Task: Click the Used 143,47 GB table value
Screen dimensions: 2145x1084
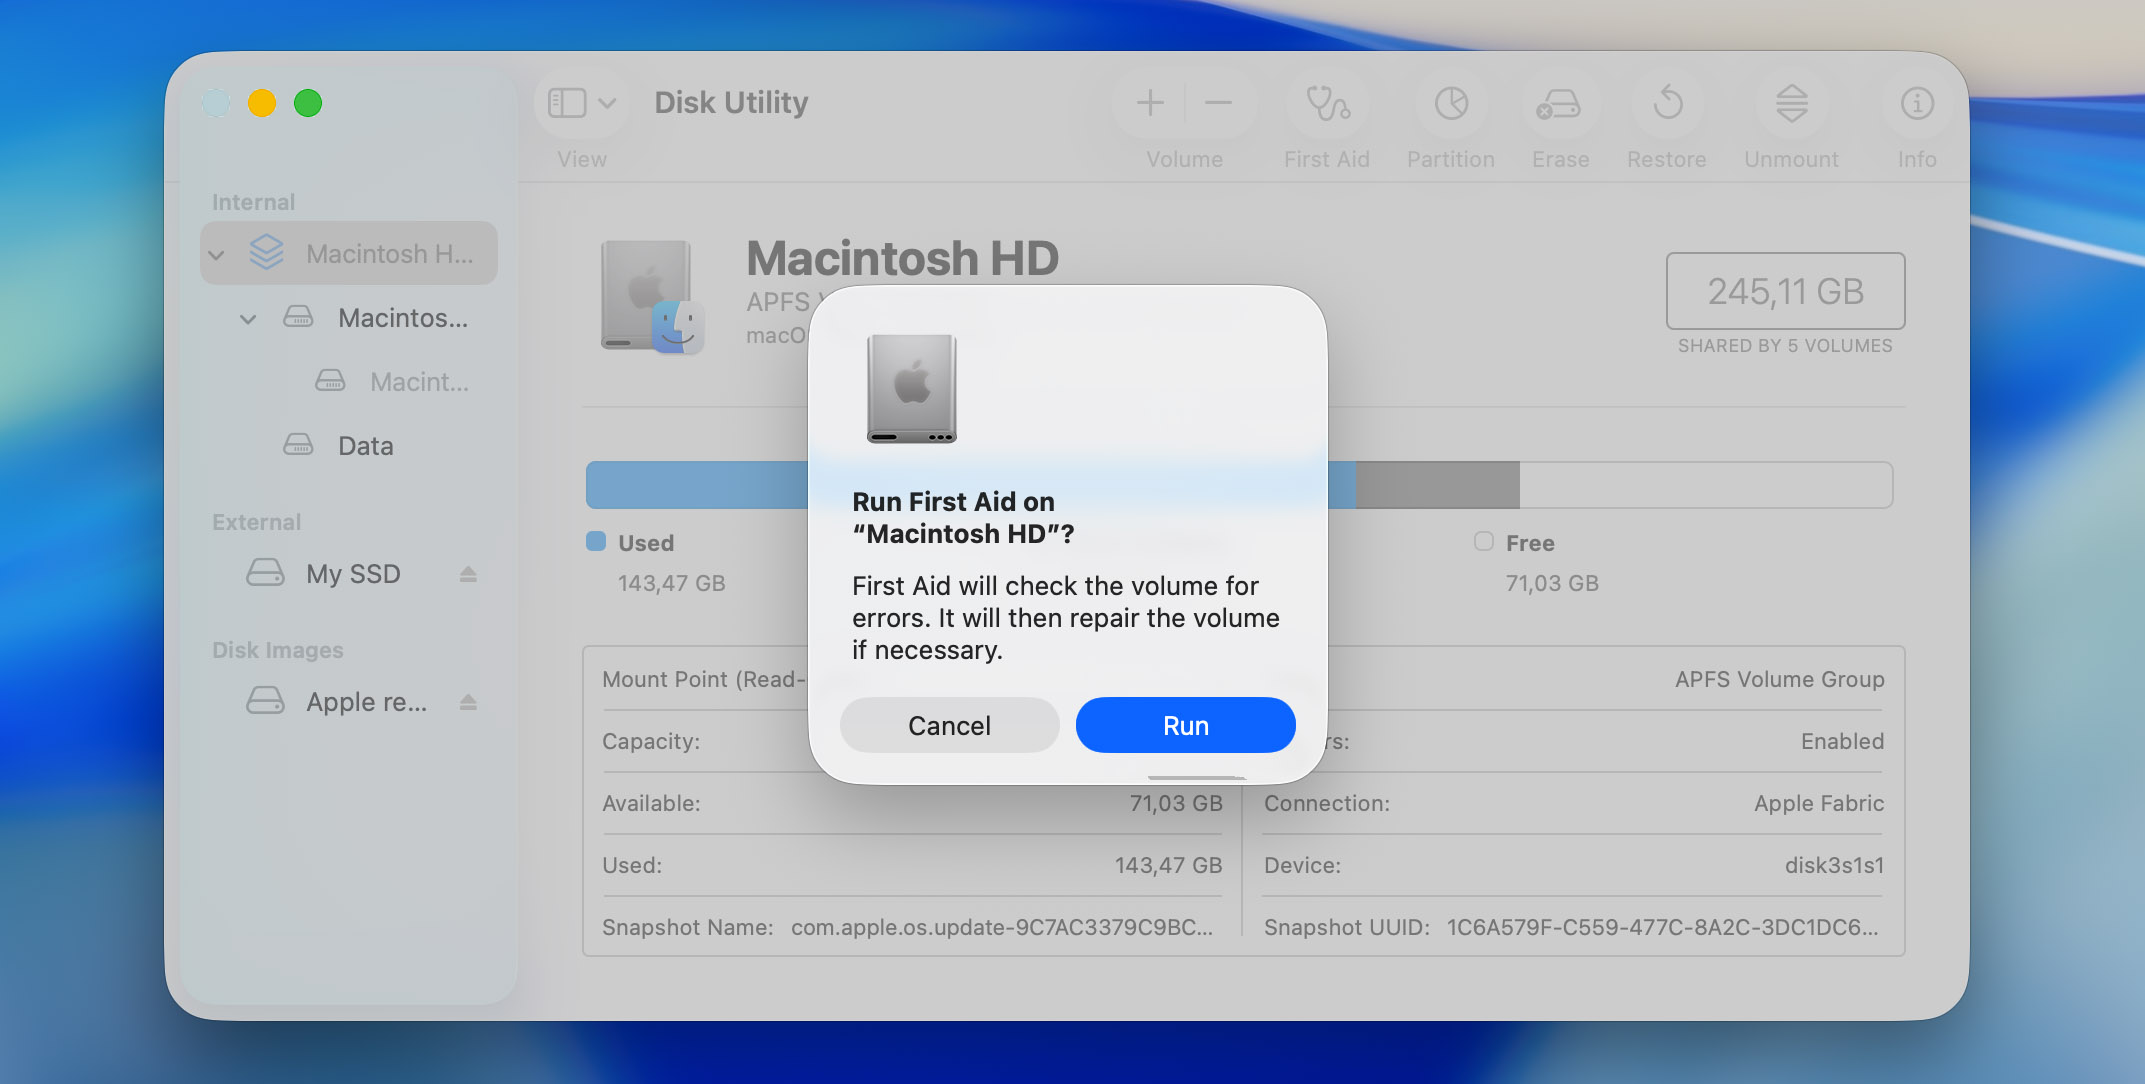Action: [x=1168, y=865]
